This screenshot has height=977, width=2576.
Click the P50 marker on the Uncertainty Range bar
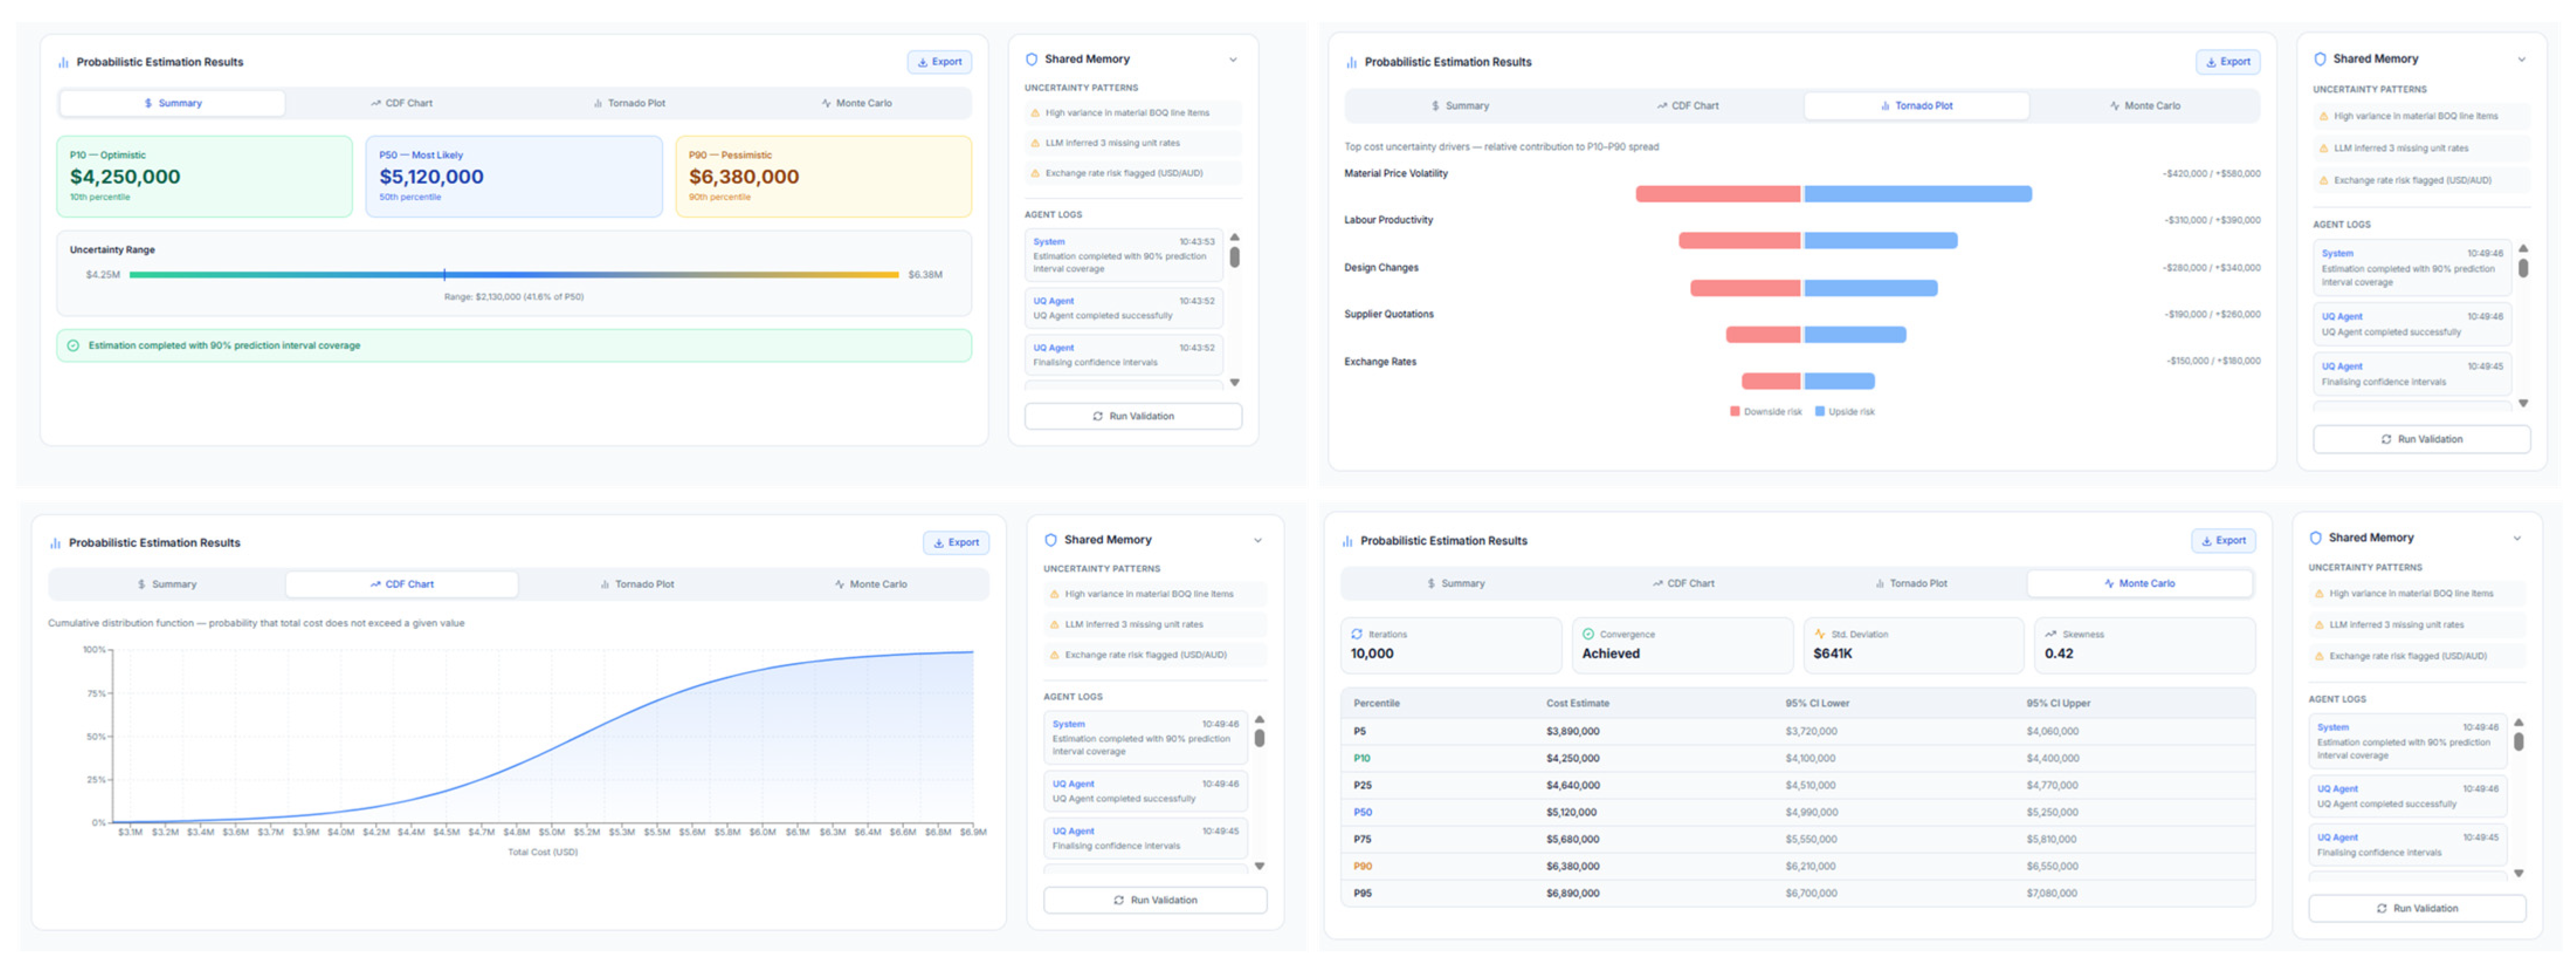click(x=445, y=275)
